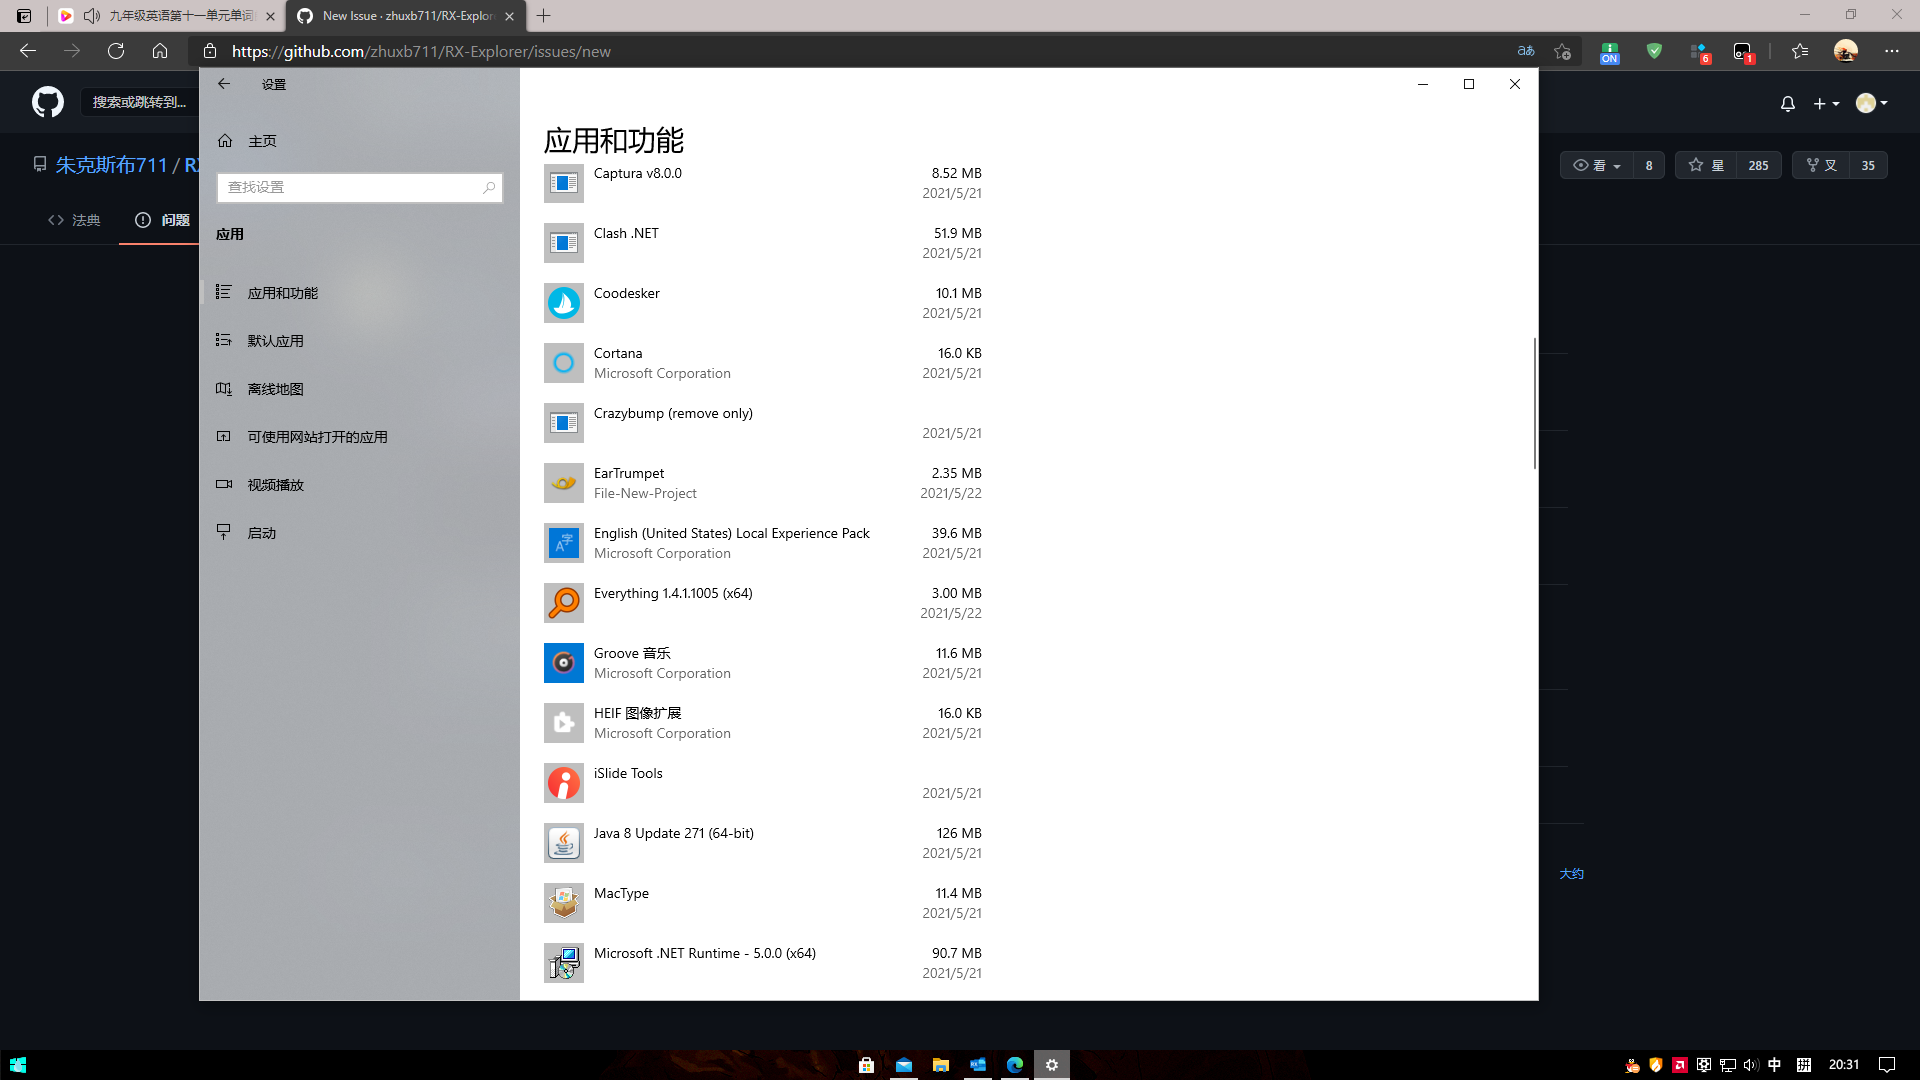1920x1080 pixels.
Task: Select the Coodesker sailboat icon
Action: tap(564, 303)
